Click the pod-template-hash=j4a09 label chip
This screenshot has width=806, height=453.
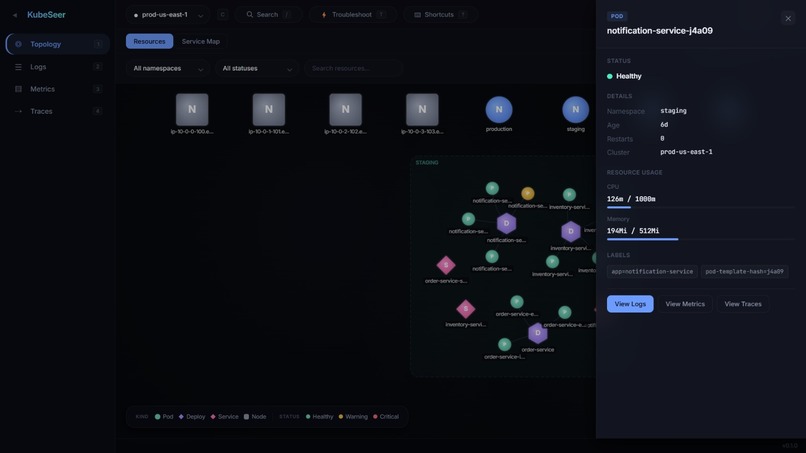[744, 271]
